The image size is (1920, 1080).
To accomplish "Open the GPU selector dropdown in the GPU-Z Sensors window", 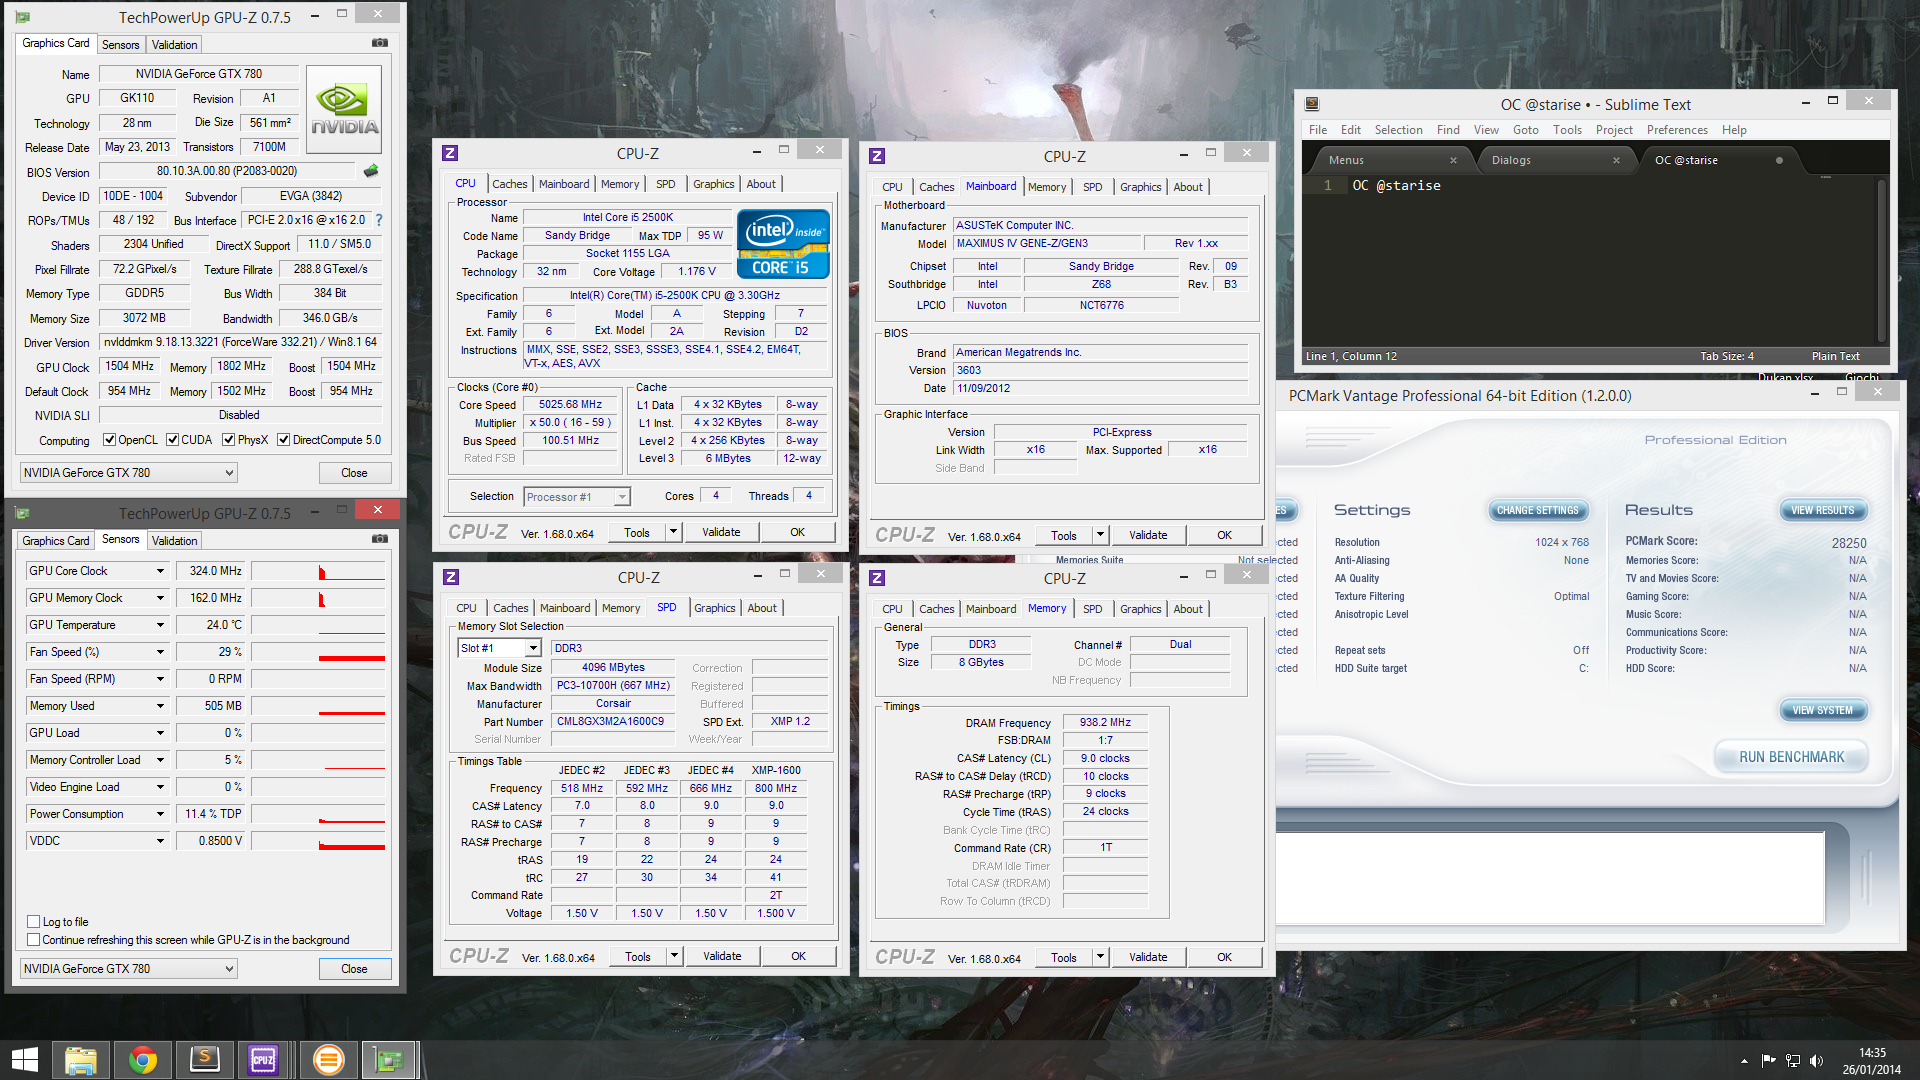I will click(x=128, y=969).
